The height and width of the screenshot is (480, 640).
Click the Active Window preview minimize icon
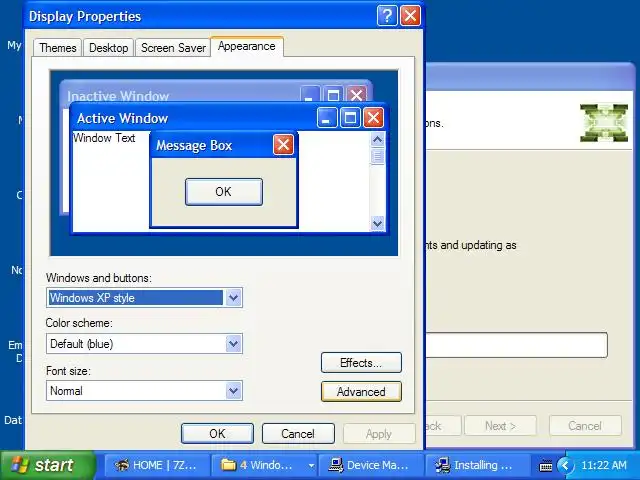coord(327,118)
